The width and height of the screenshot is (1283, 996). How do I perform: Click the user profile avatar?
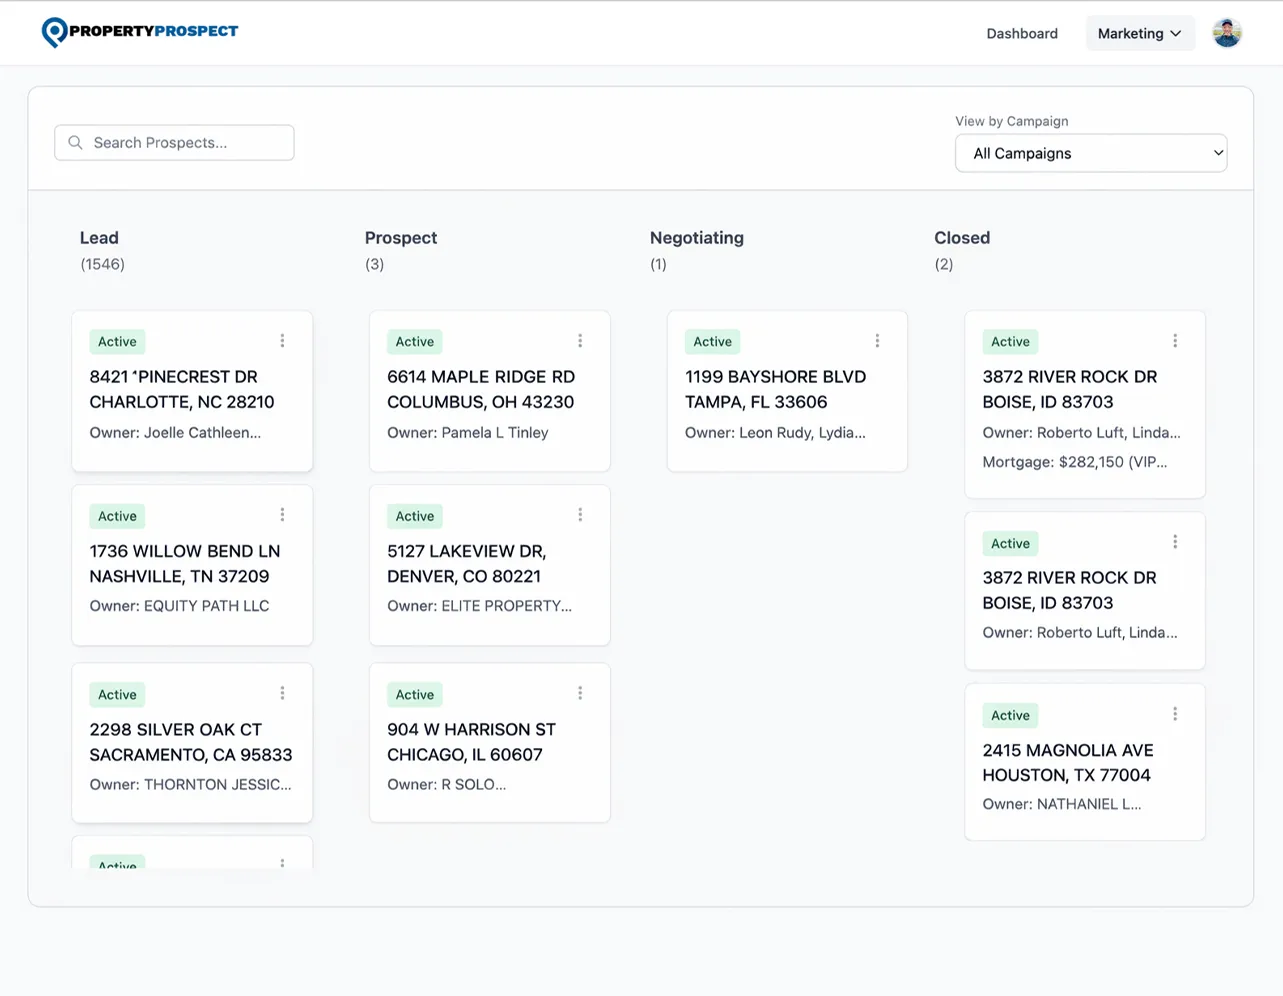coord(1227,32)
